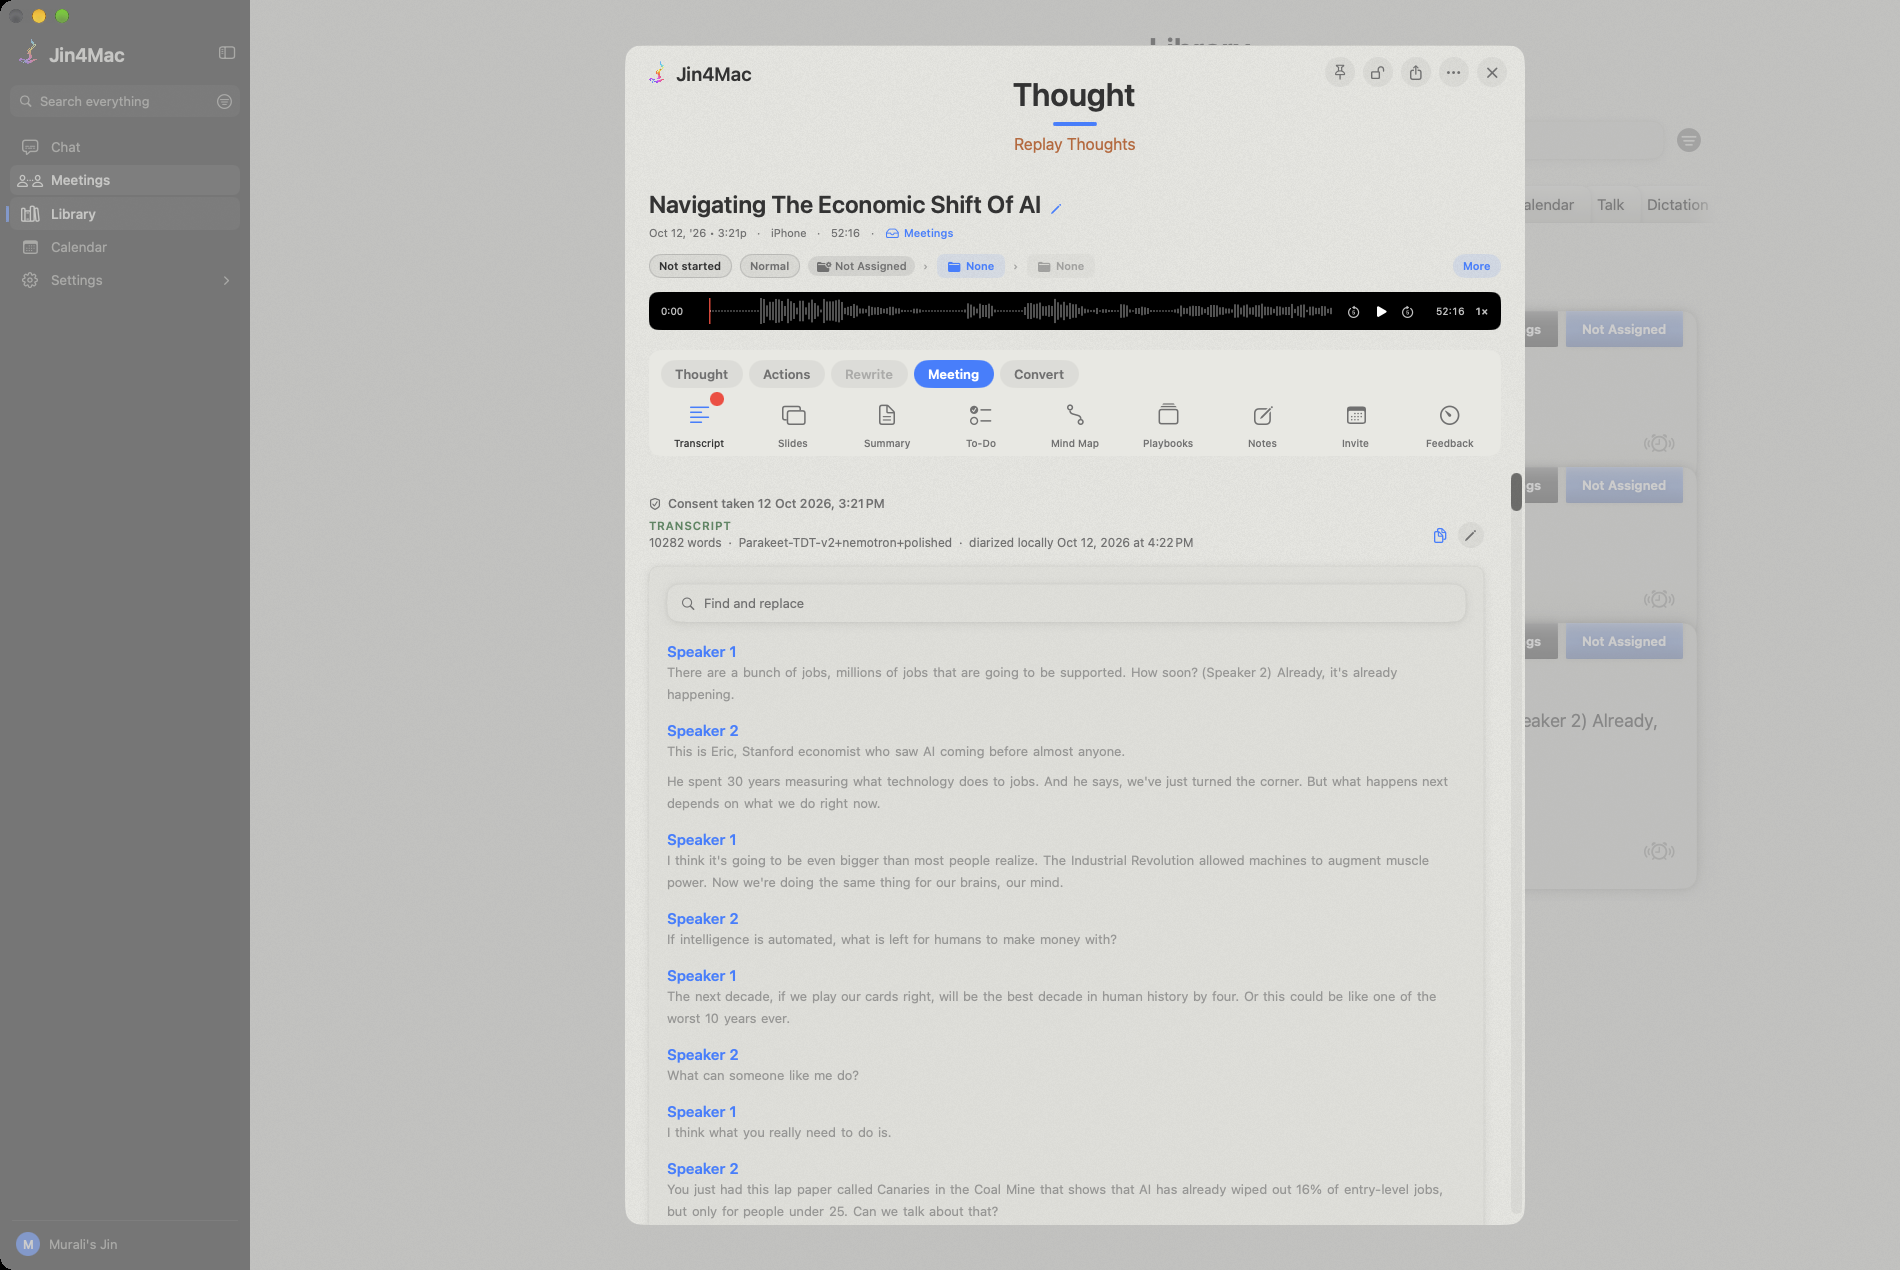
Task: Click the Replay Thoughts link
Action: point(1075,144)
